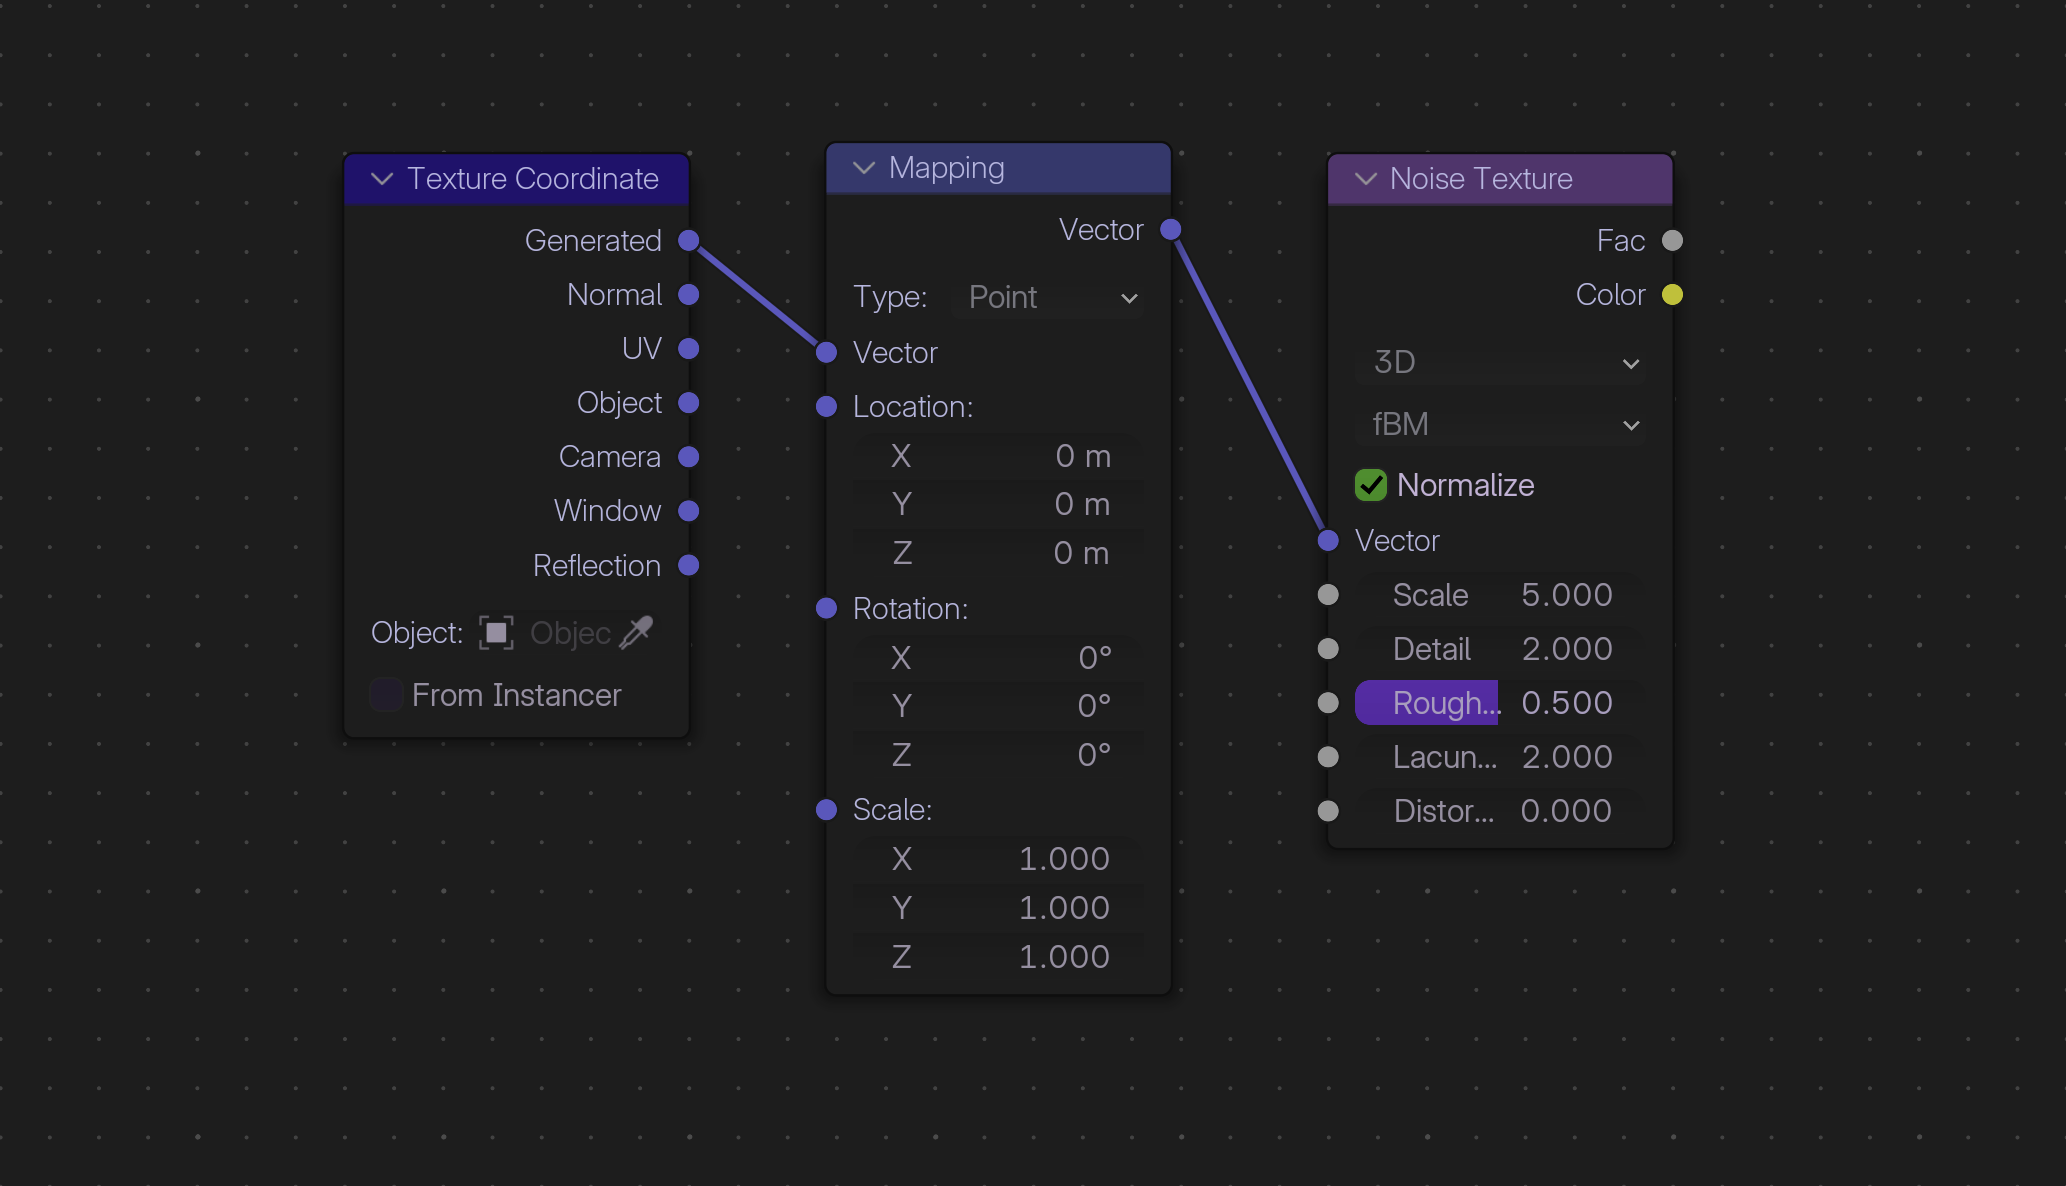Image resolution: width=2066 pixels, height=1186 pixels.
Task: Click the gray Fac output socket
Action: coord(1672,241)
